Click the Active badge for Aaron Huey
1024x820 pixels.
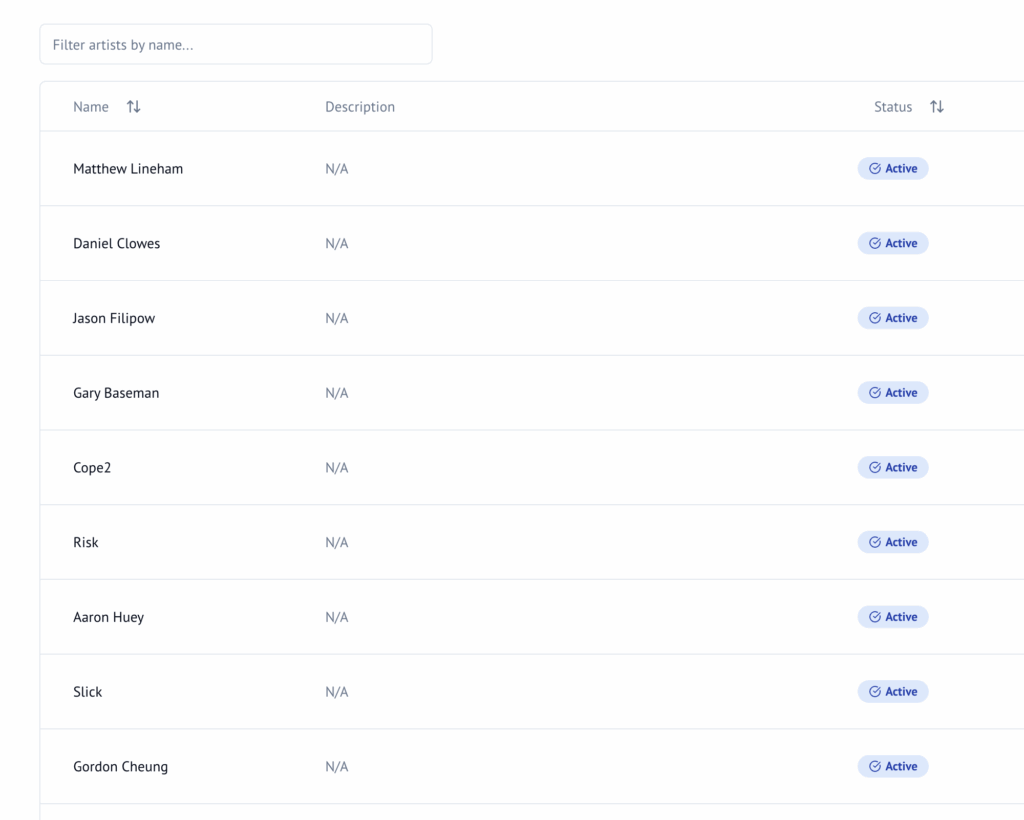click(x=893, y=617)
